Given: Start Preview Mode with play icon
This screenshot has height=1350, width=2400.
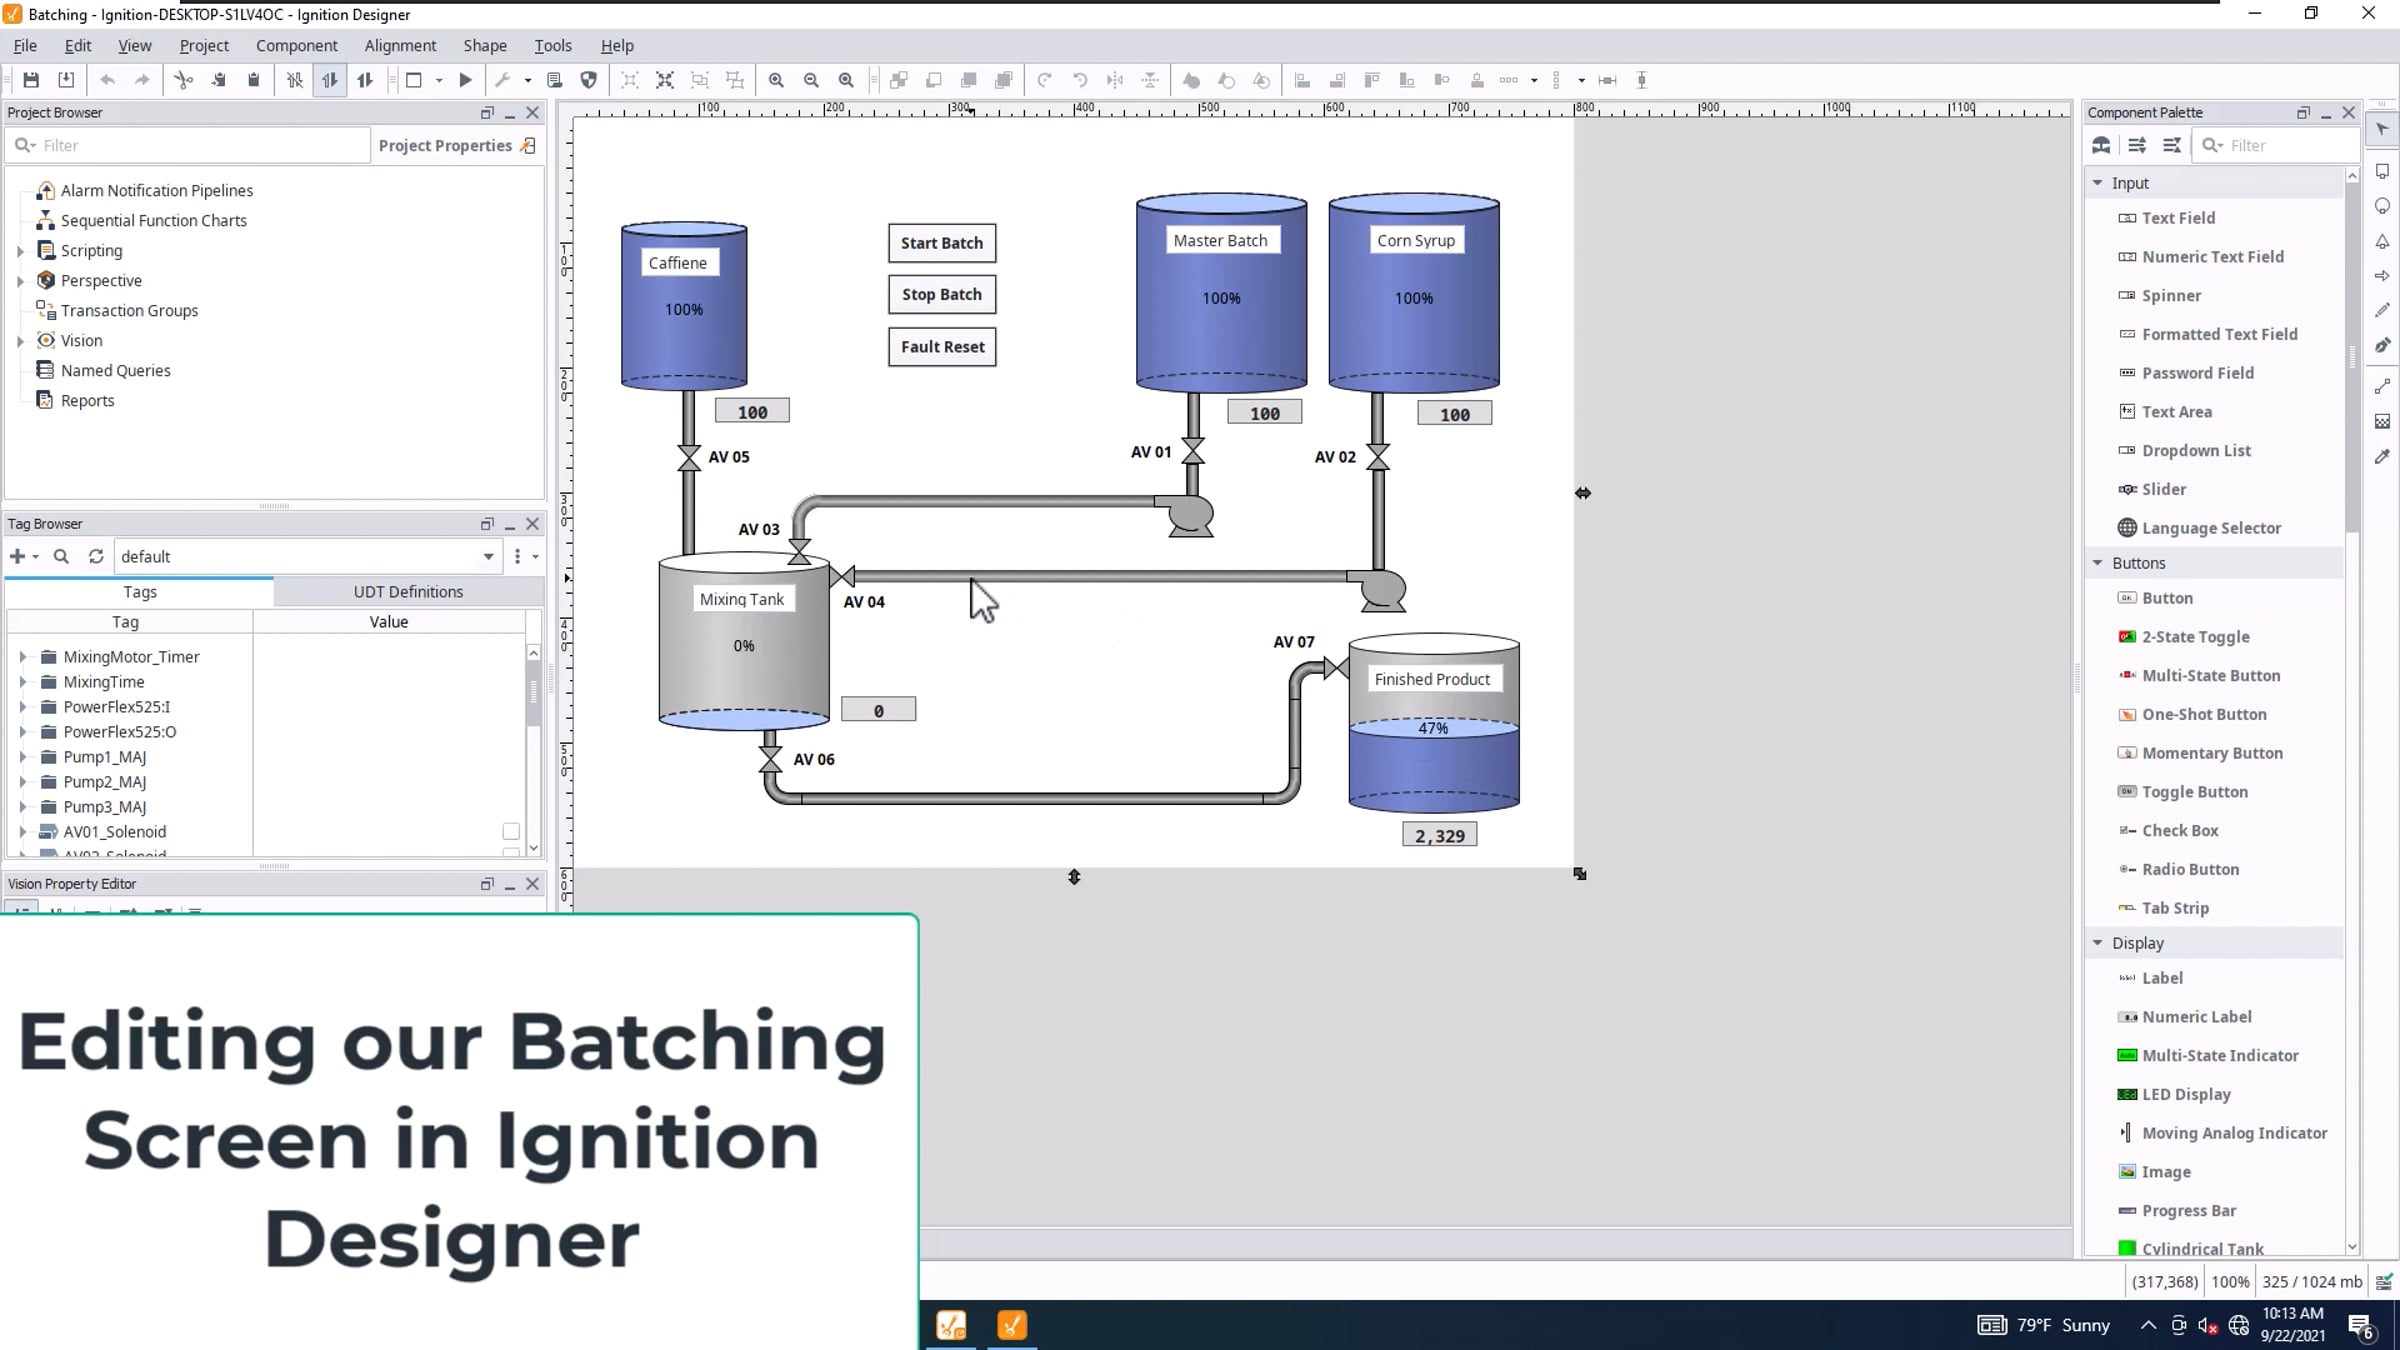Looking at the screenshot, I should [x=465, y=80].
